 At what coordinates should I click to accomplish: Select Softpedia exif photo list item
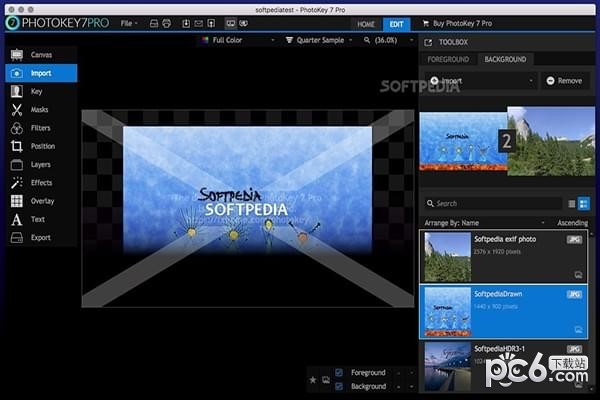(x=504, y=257)
